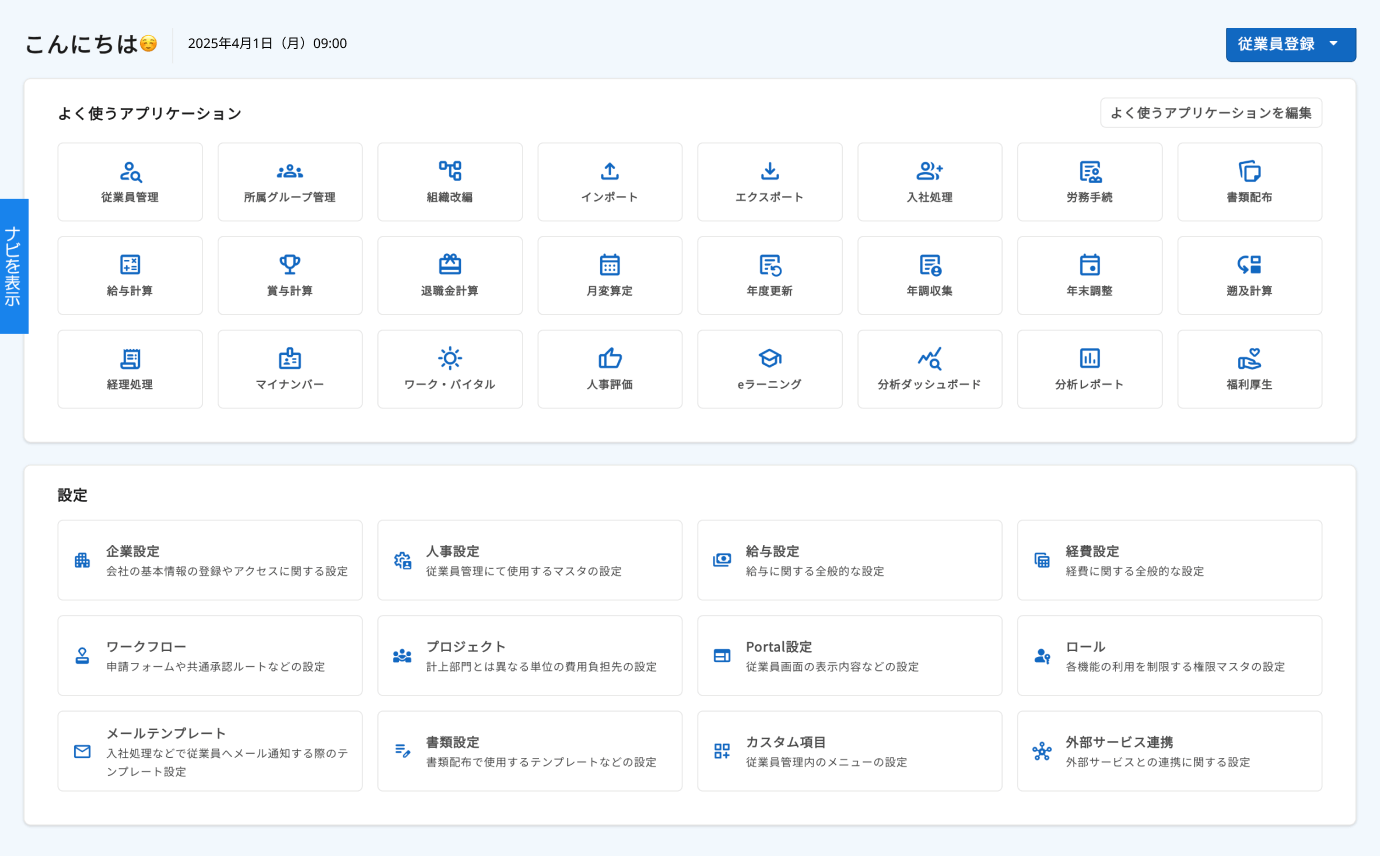Open the インポート upload icon
Image resolution: width=1380 pixels, height=856 pixels.
tap(610, 172)
